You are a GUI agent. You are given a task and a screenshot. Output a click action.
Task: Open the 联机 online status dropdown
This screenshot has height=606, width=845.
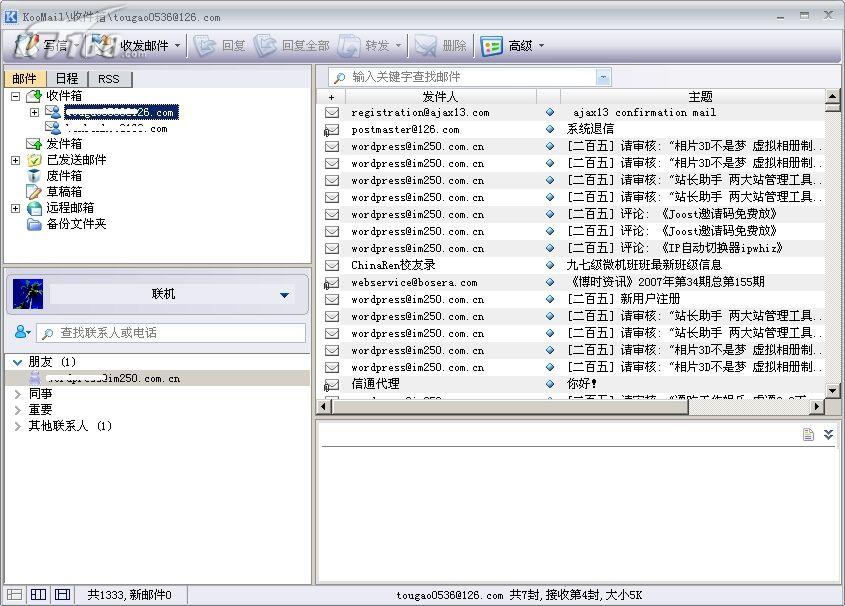pos(285,294)
